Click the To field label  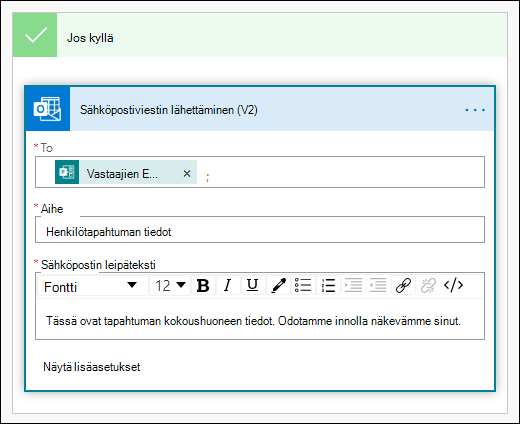47,148
